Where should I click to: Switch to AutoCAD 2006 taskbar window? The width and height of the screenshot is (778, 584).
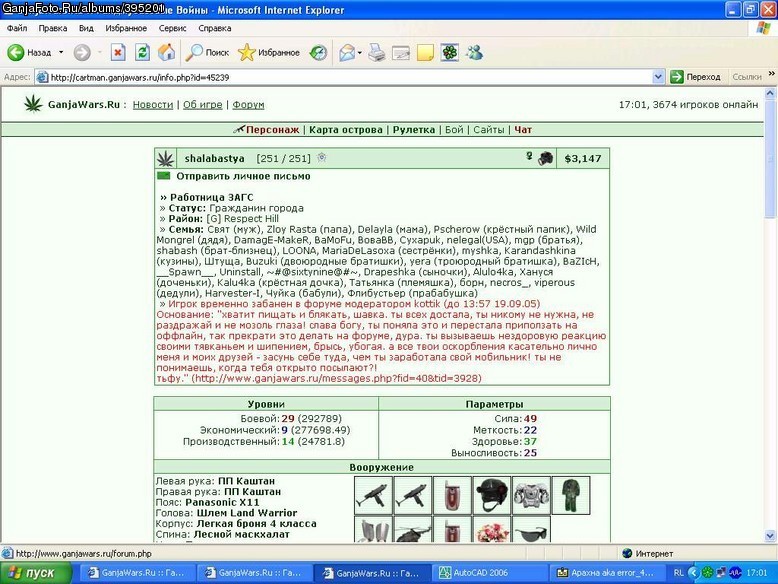click(489, 573)
